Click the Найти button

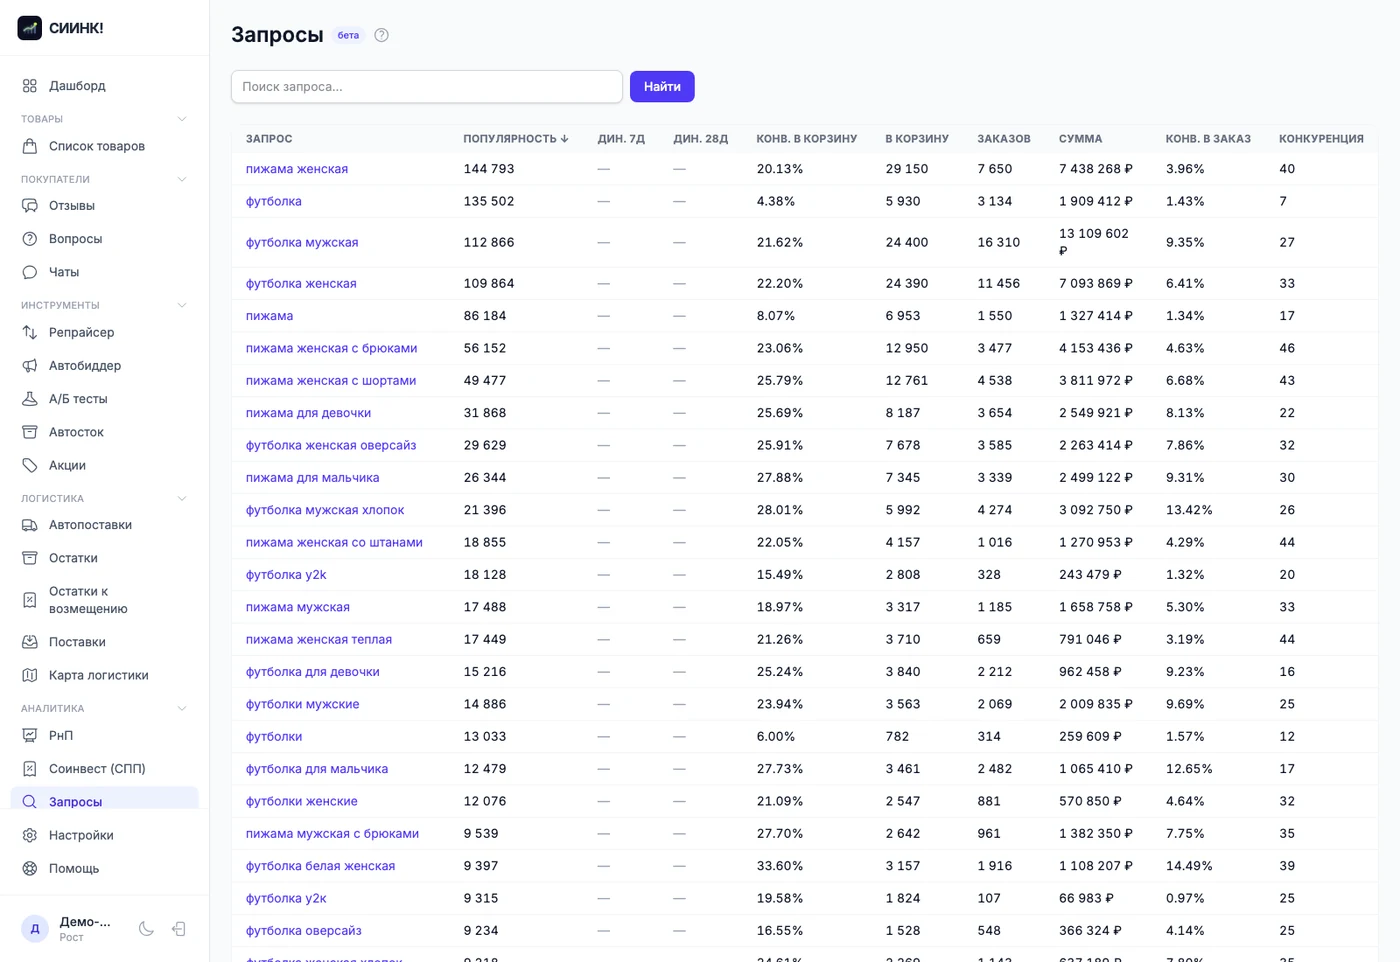662,87
